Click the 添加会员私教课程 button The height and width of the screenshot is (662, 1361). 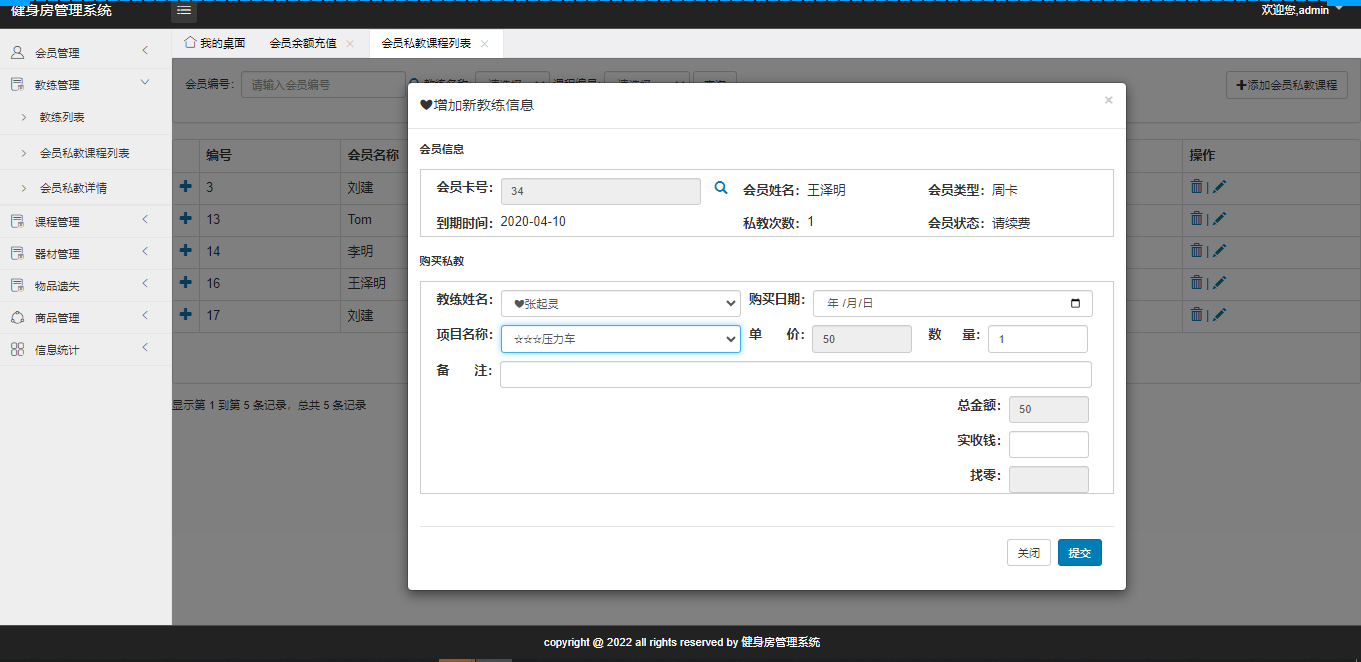[x=1287, y=85]
